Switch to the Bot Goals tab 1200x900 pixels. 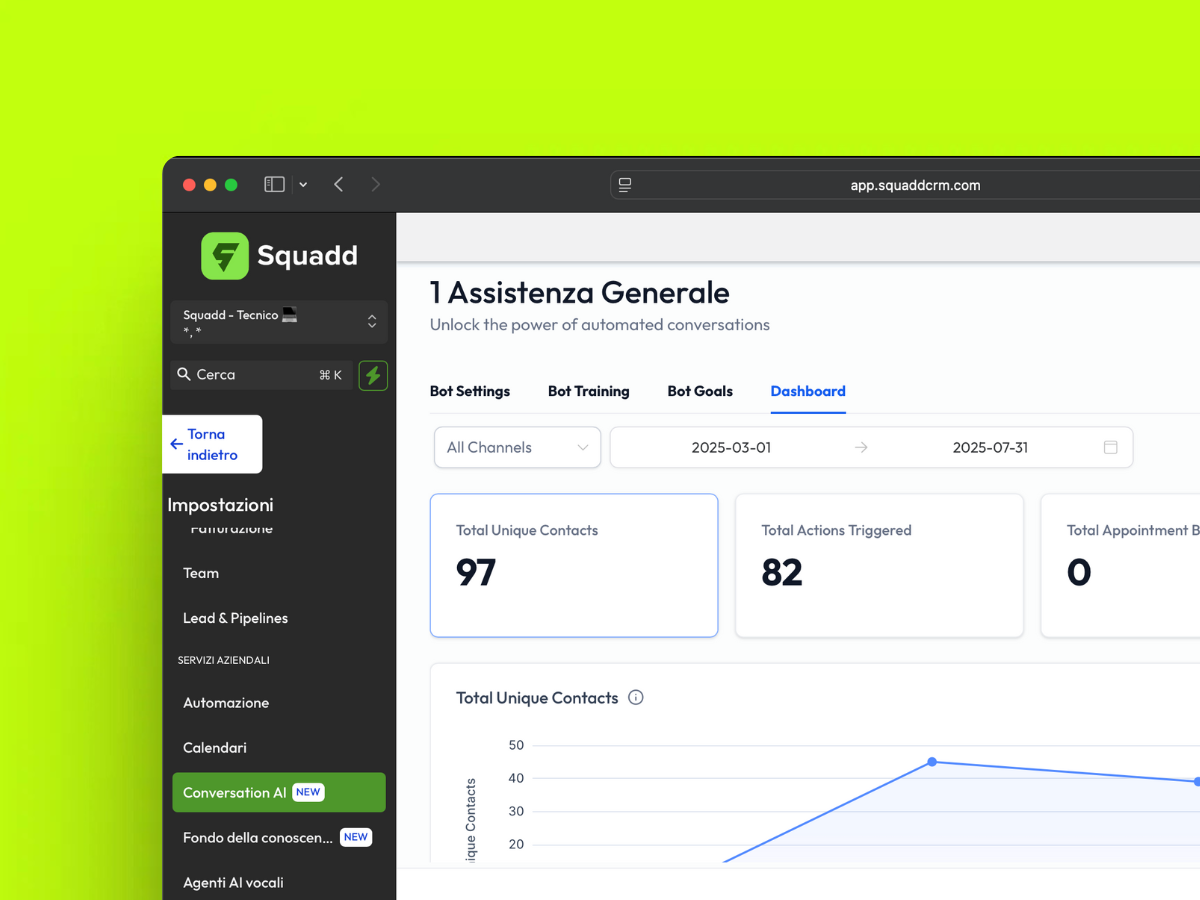tap(700, 391)
